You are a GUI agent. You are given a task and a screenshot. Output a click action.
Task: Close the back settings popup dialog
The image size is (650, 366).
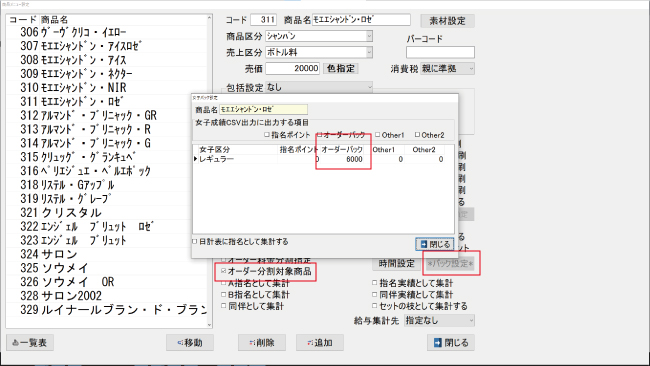(x=434, y=245)
